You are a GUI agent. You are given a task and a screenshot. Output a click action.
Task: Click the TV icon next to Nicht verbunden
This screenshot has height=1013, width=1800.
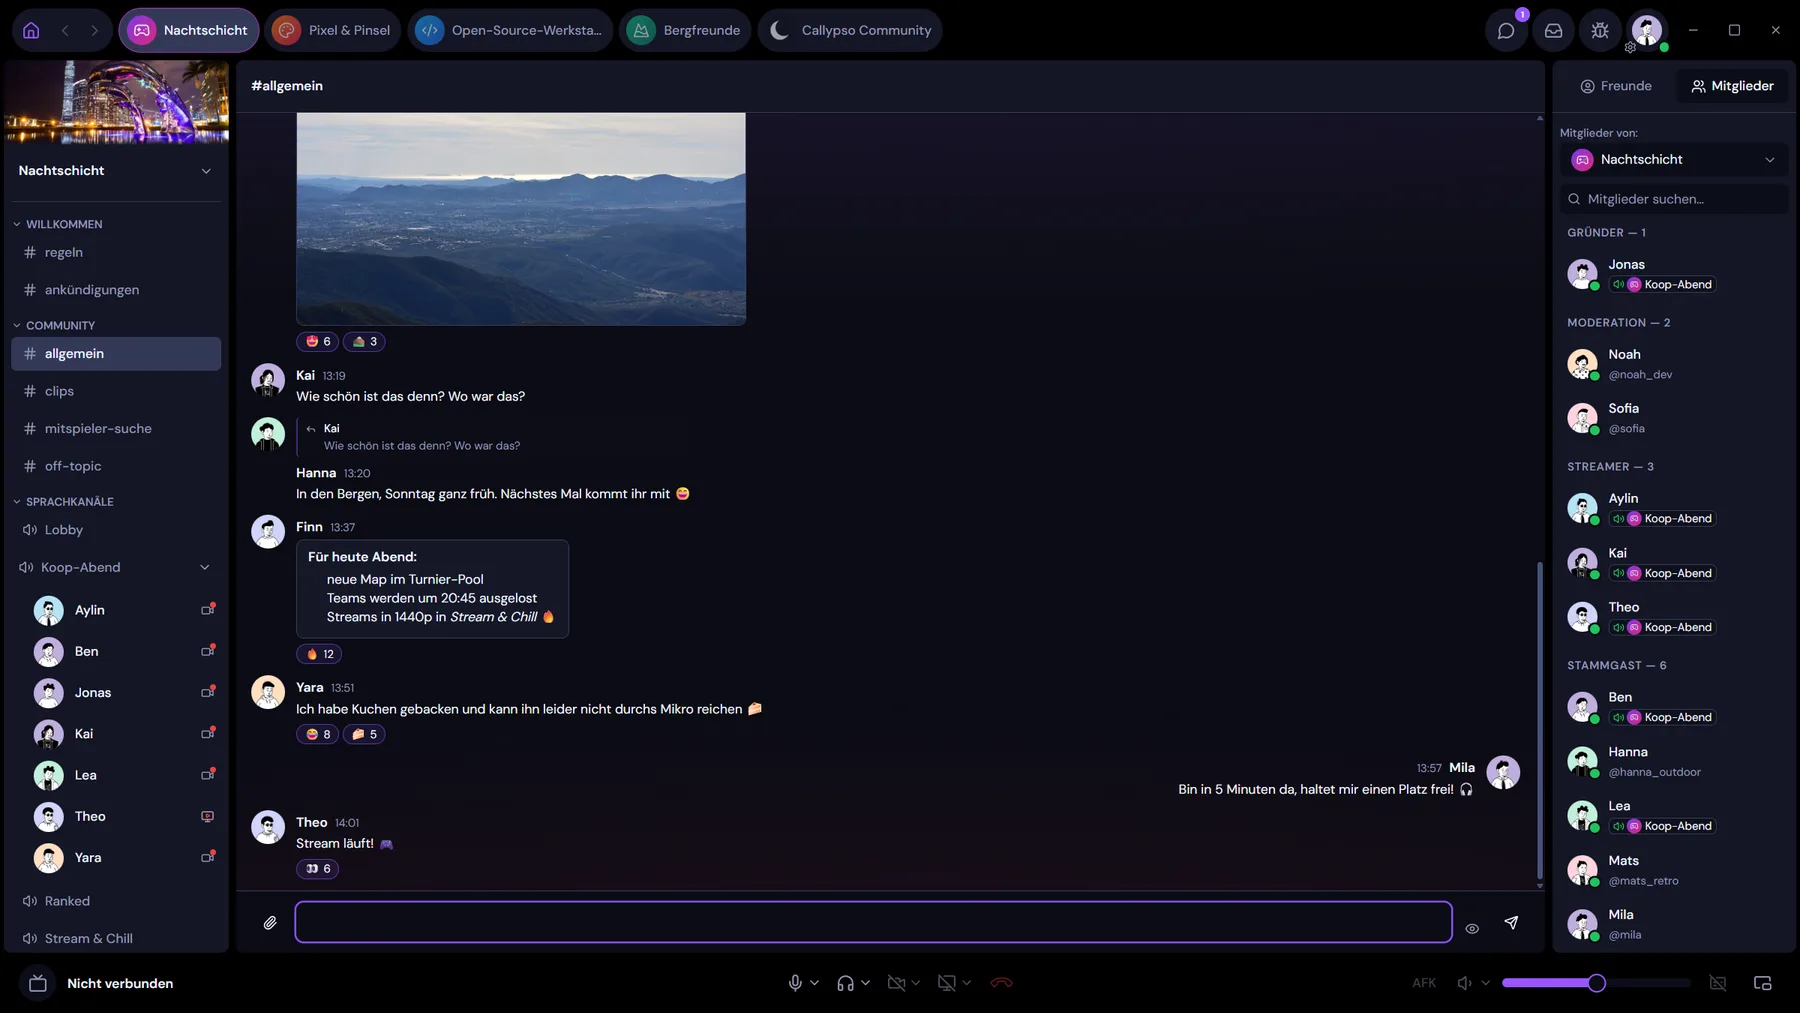coord(38,983)
